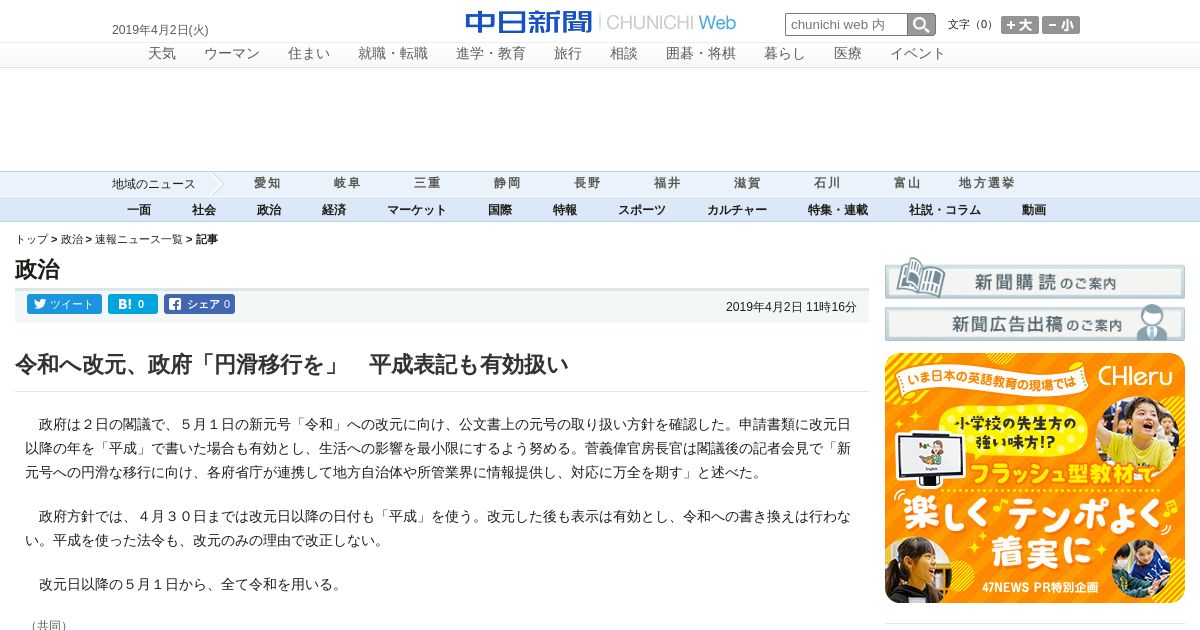Go to 一面 front page tab
This screenshot has height=630, width=1200.
[139, 210]
